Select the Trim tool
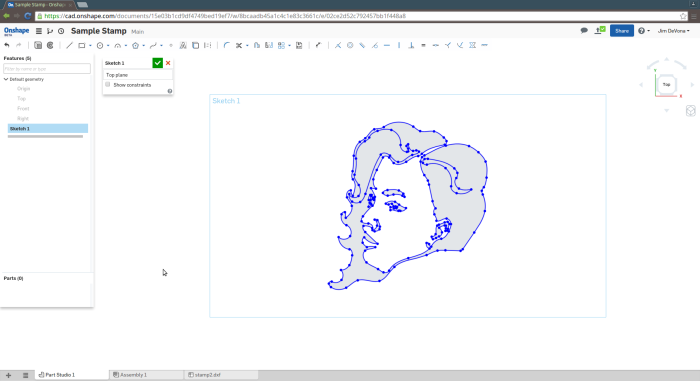This screenshot has height=381, width=700. (x=239, y=45)
